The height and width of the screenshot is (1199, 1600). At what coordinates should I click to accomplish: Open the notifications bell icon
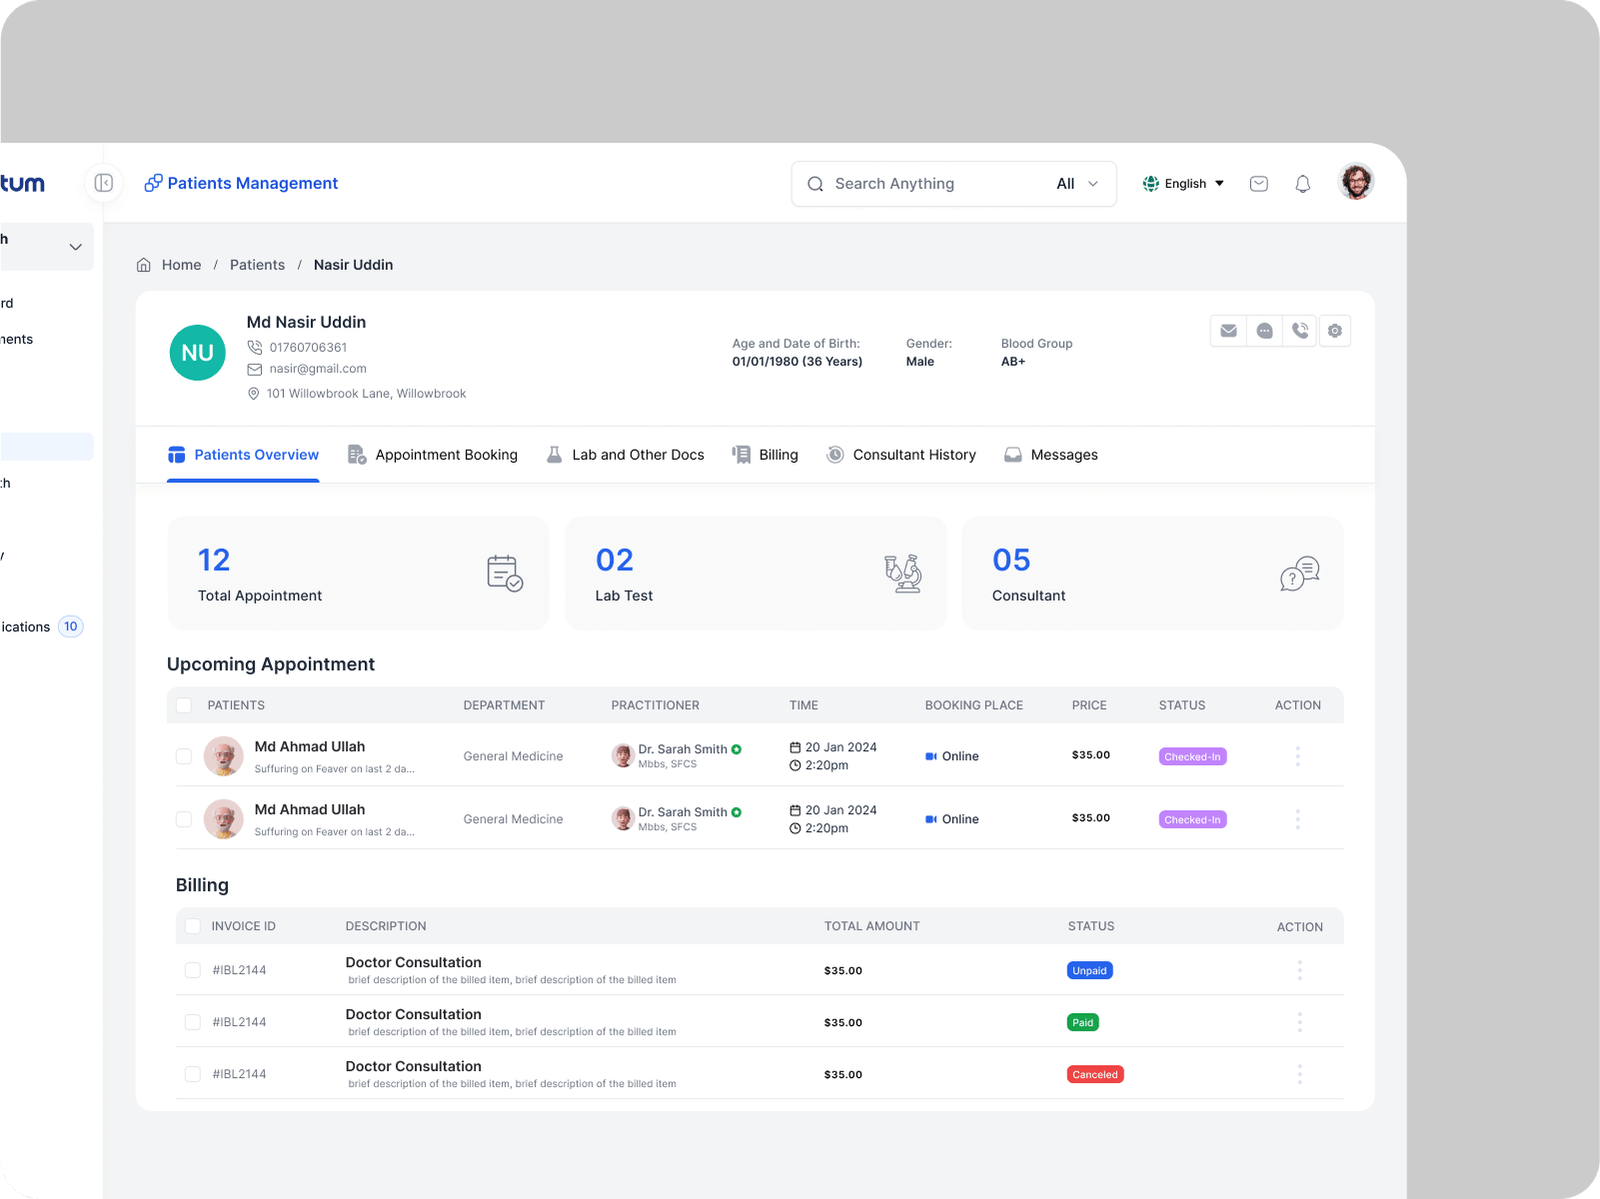coord(1302,184)
